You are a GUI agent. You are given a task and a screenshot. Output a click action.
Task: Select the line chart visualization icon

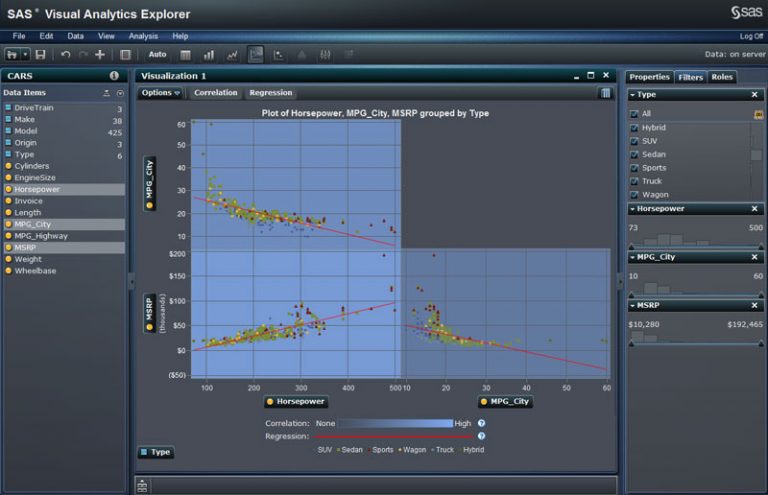[232, 55]
